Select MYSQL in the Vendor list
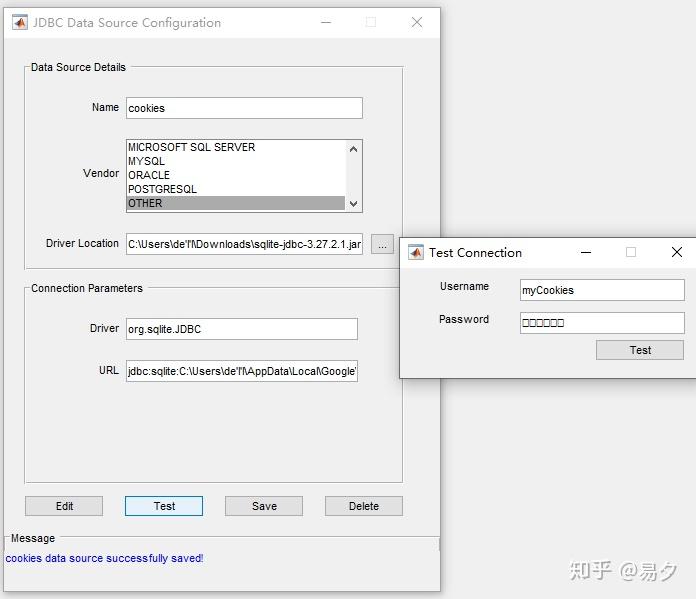 [x=236, y=161]
